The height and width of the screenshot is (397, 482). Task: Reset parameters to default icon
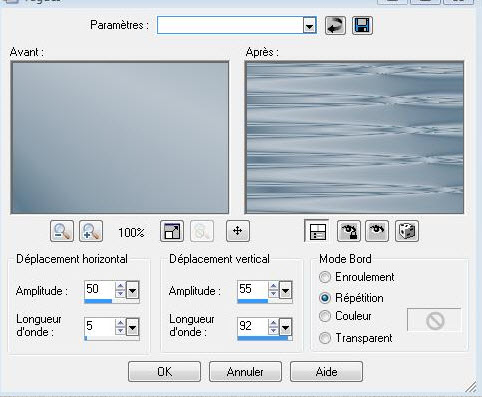coord(335,25)
